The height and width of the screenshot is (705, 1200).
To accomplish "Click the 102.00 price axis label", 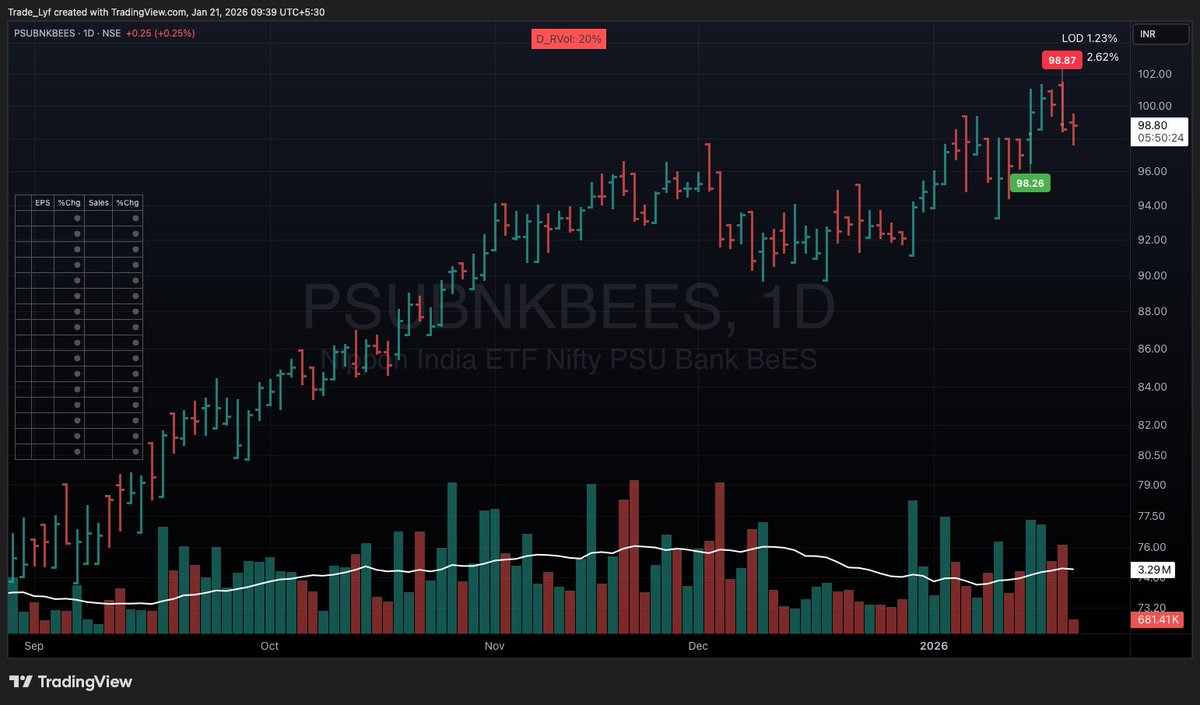I will 1154,74.
